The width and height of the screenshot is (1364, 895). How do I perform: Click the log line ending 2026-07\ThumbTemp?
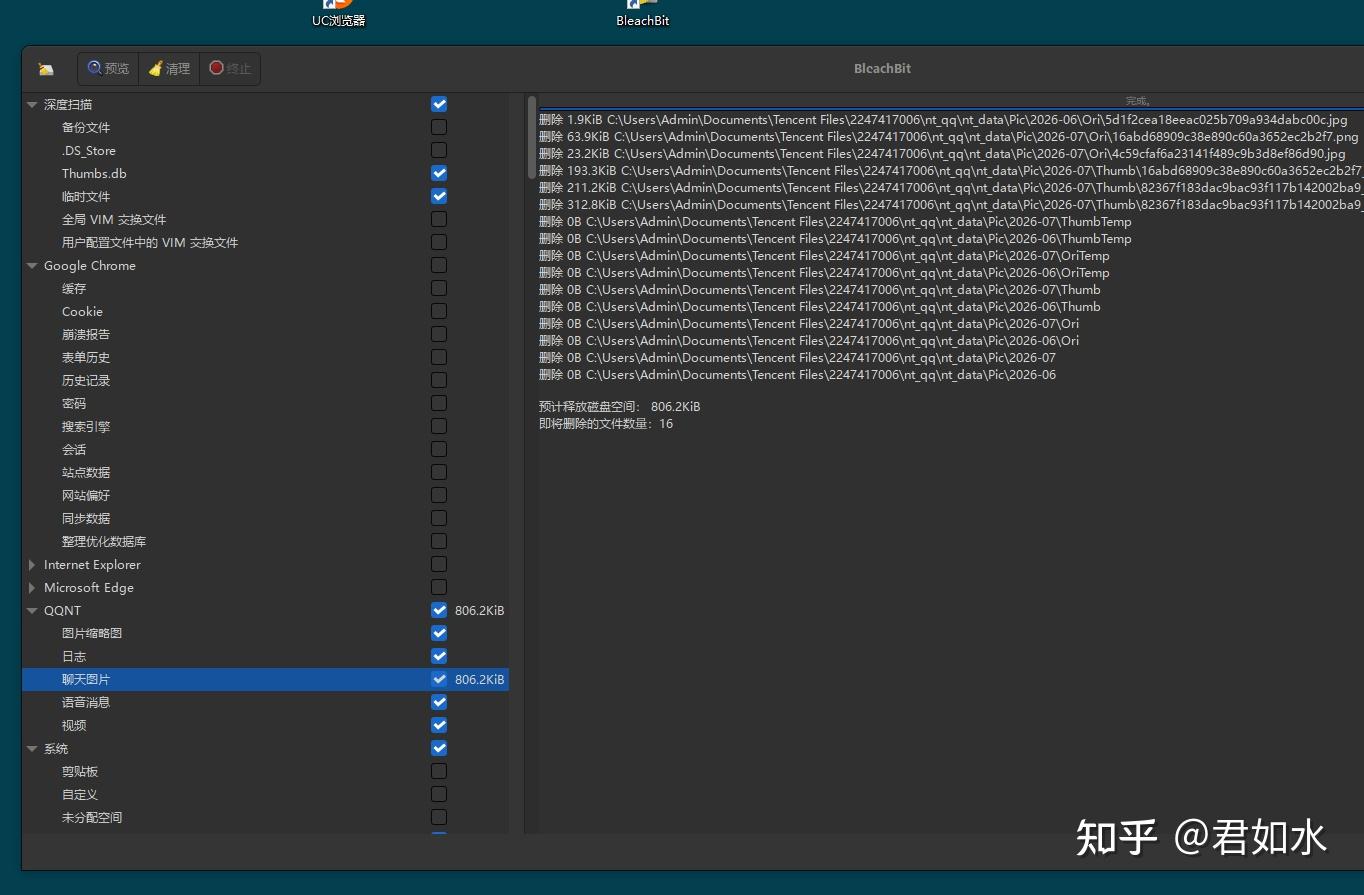point(835,222)
